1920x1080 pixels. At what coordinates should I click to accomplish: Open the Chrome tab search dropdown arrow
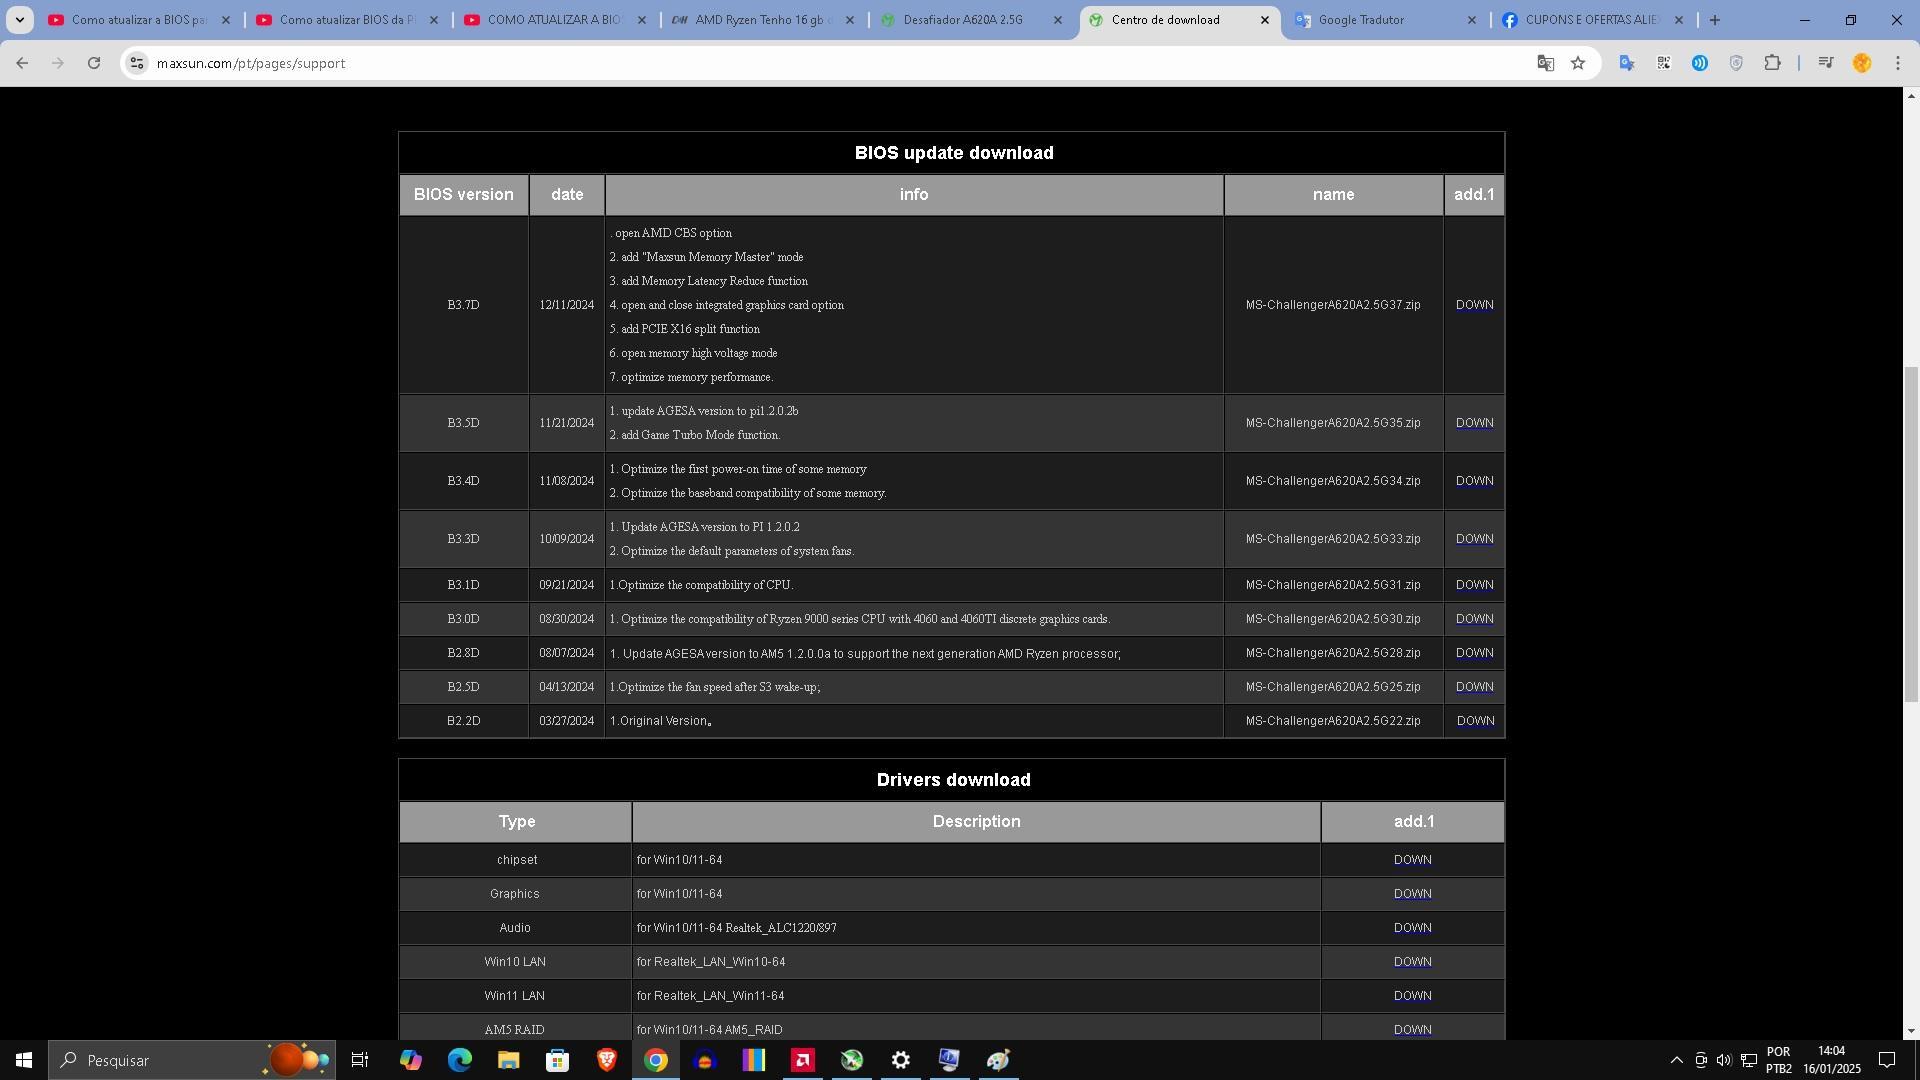point(19,20)
